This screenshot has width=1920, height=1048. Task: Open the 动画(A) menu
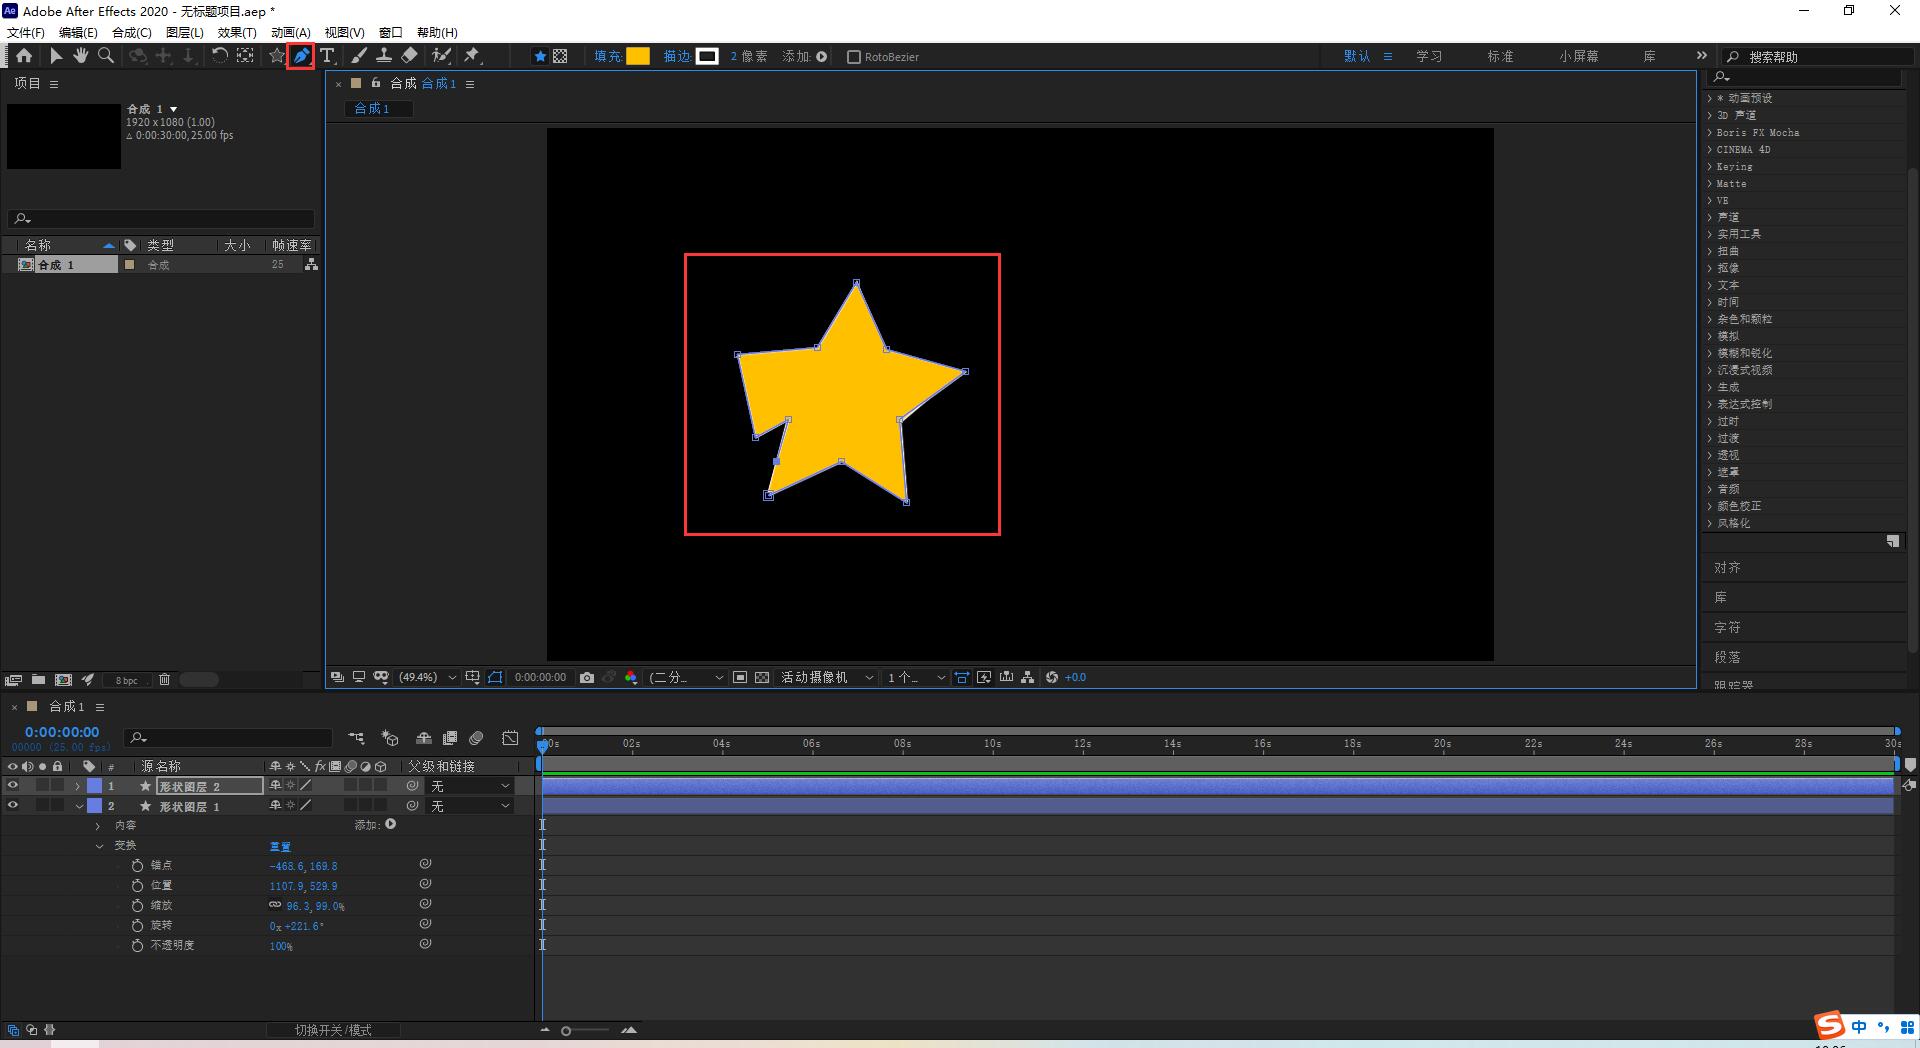coord(291,33)
